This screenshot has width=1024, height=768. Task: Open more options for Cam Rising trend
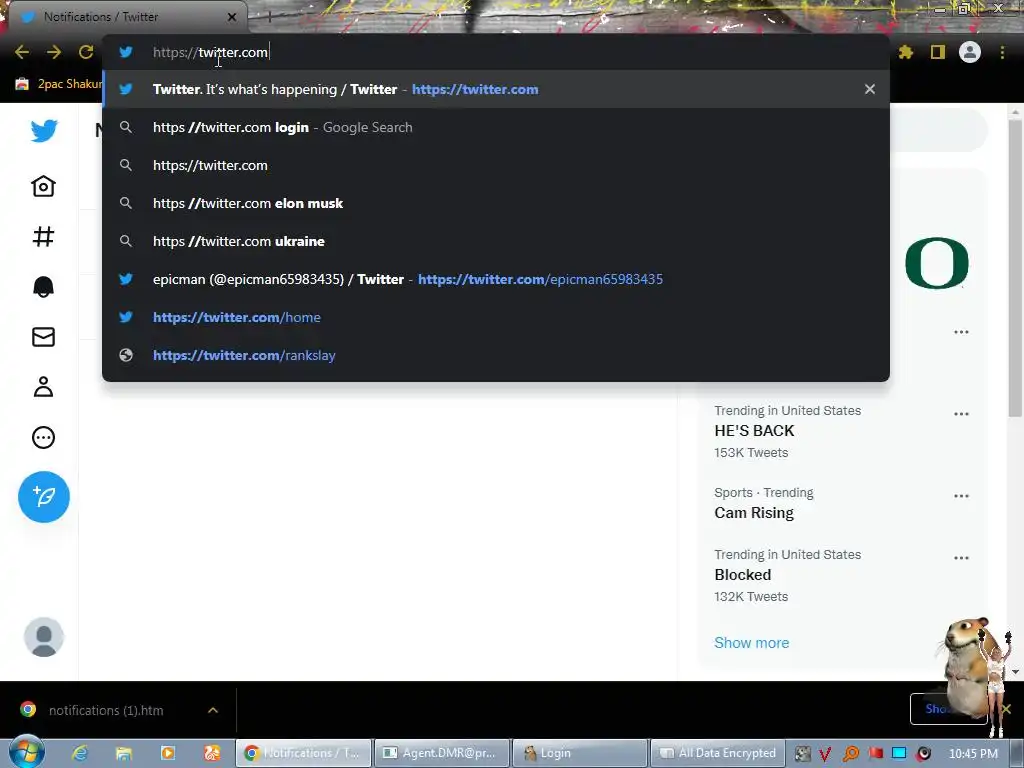961,496
